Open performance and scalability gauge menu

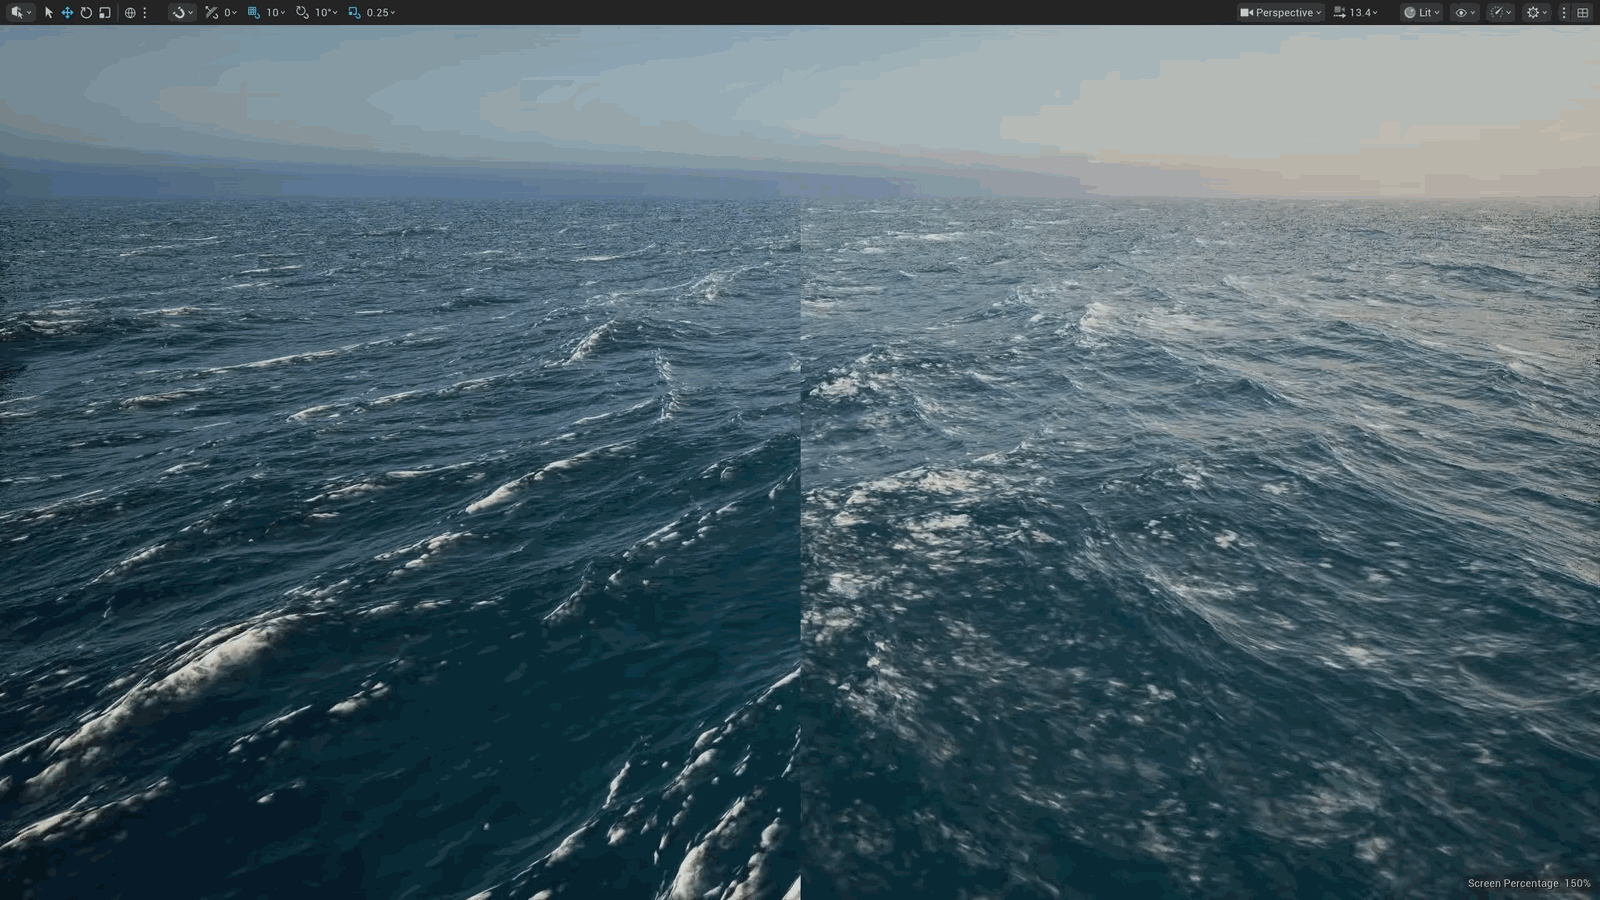tap(1501, 12)
